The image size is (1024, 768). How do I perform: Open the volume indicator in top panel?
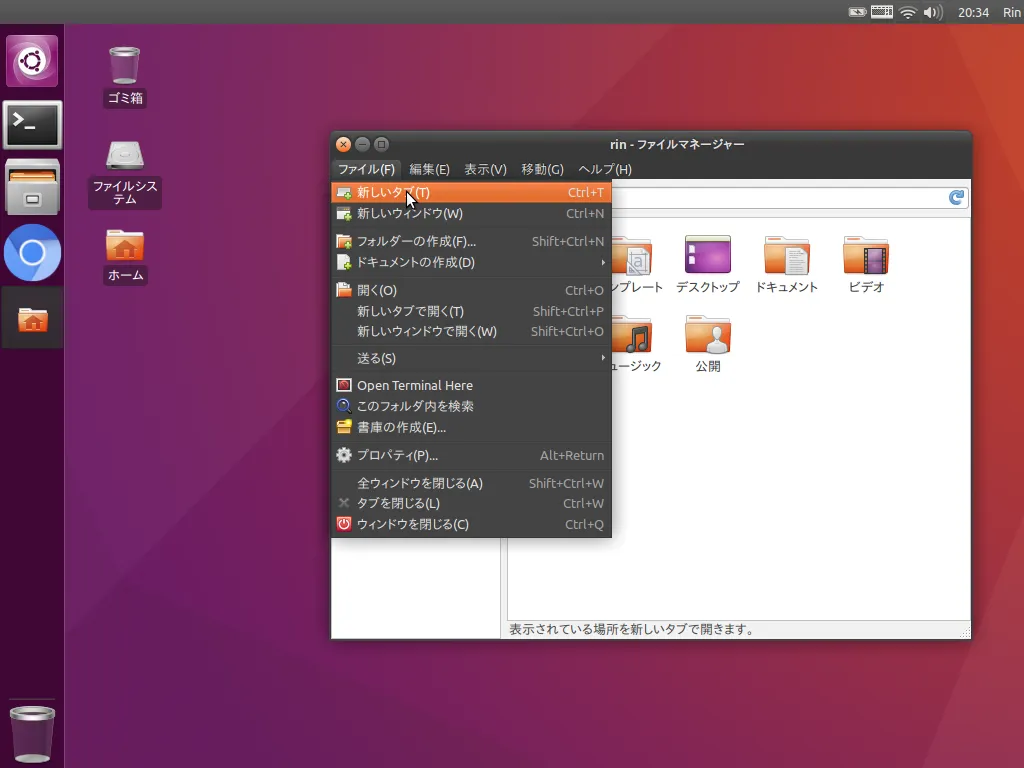[x=933, y=12]
